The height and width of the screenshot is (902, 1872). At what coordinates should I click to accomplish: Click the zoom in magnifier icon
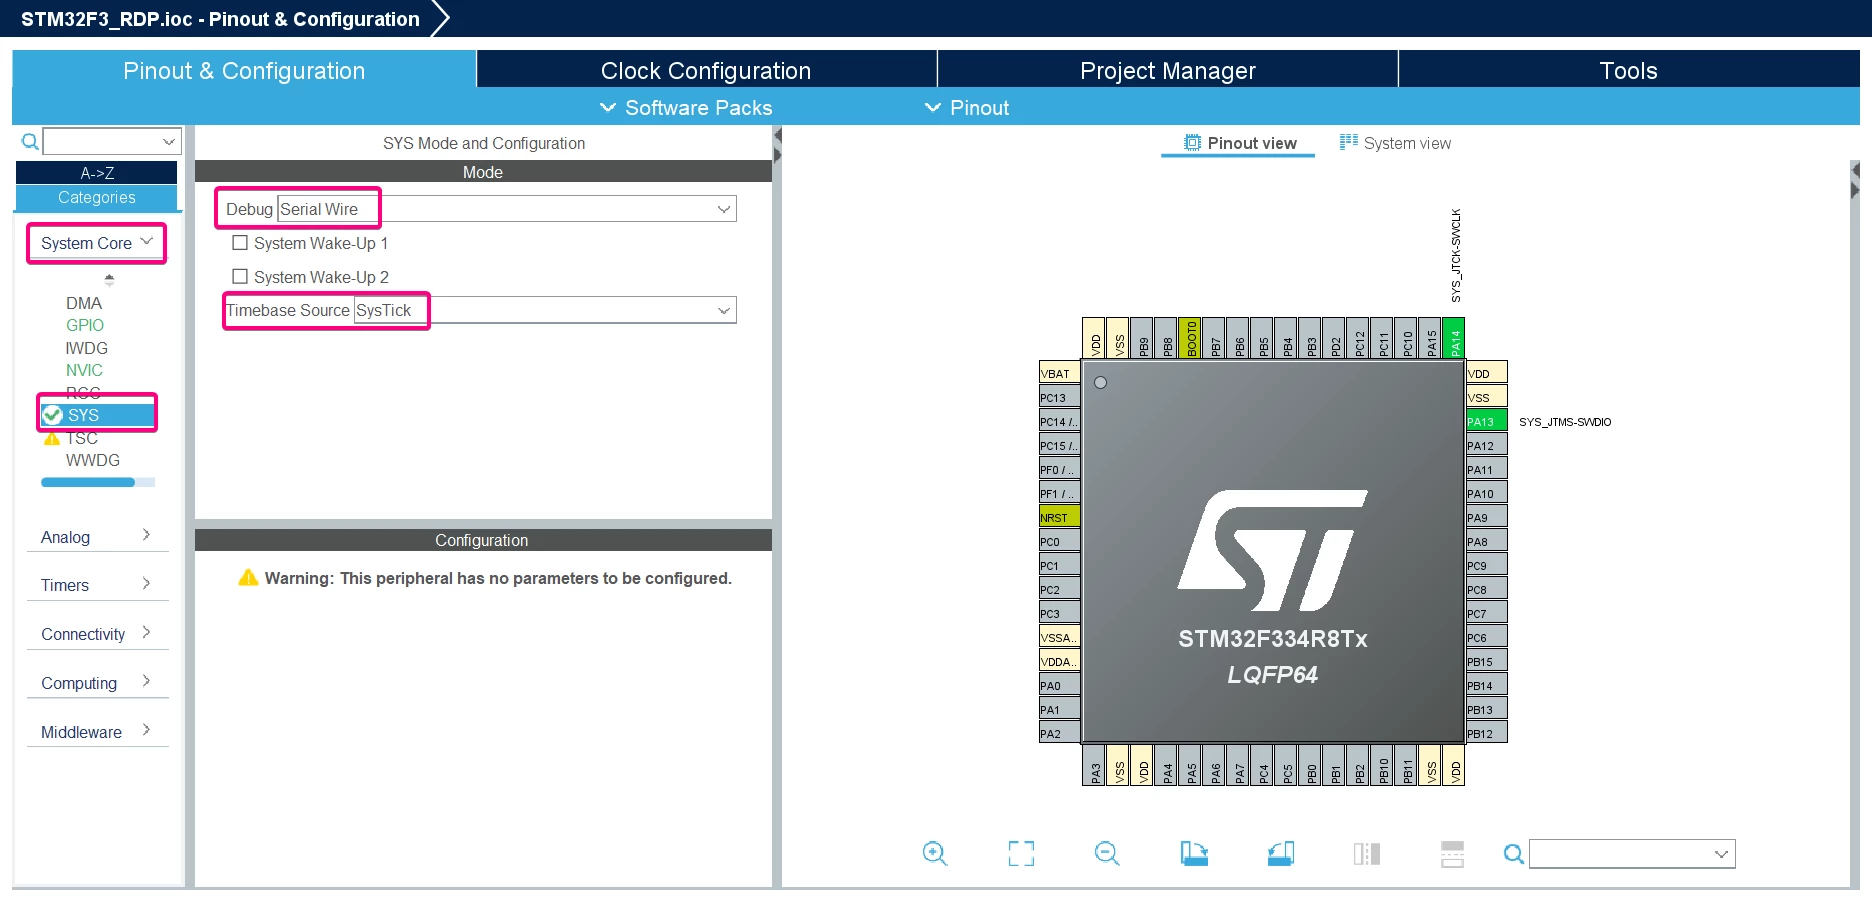(935, 853)
